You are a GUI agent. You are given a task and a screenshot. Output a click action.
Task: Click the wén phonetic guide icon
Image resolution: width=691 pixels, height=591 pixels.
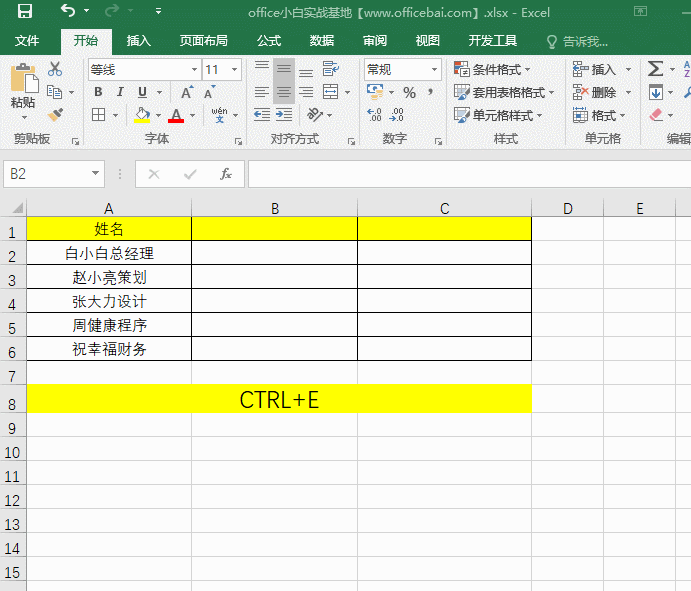[219, 115]
